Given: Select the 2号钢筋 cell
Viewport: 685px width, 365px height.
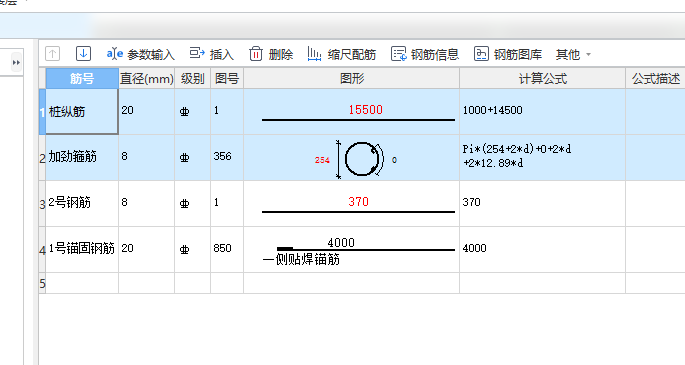Looking at the screenshot, I should pos(82,203).
